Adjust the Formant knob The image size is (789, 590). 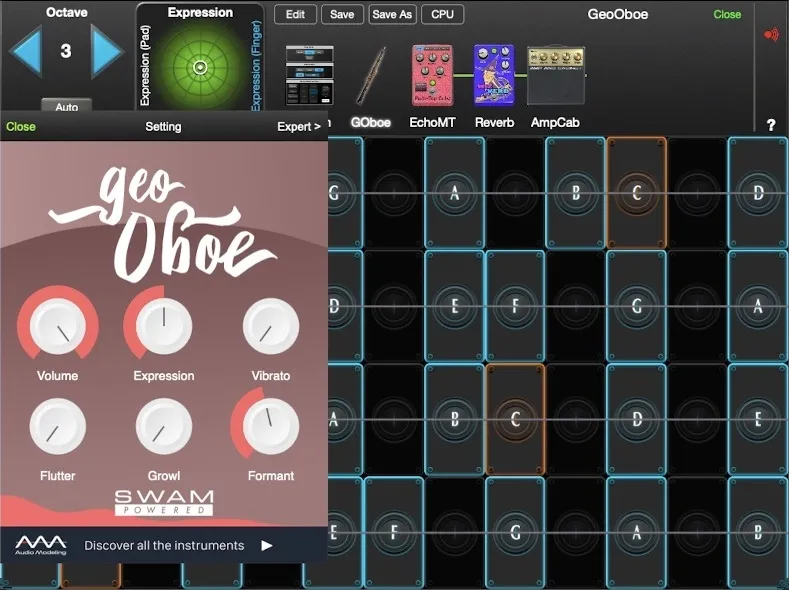tap(271, 426)
